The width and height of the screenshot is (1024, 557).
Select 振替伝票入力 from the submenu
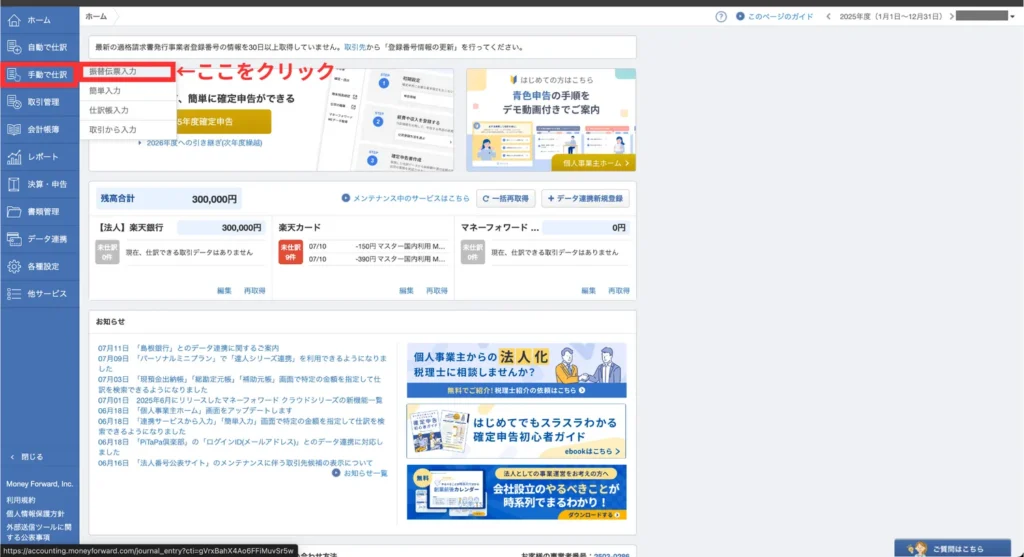(113, 72)
